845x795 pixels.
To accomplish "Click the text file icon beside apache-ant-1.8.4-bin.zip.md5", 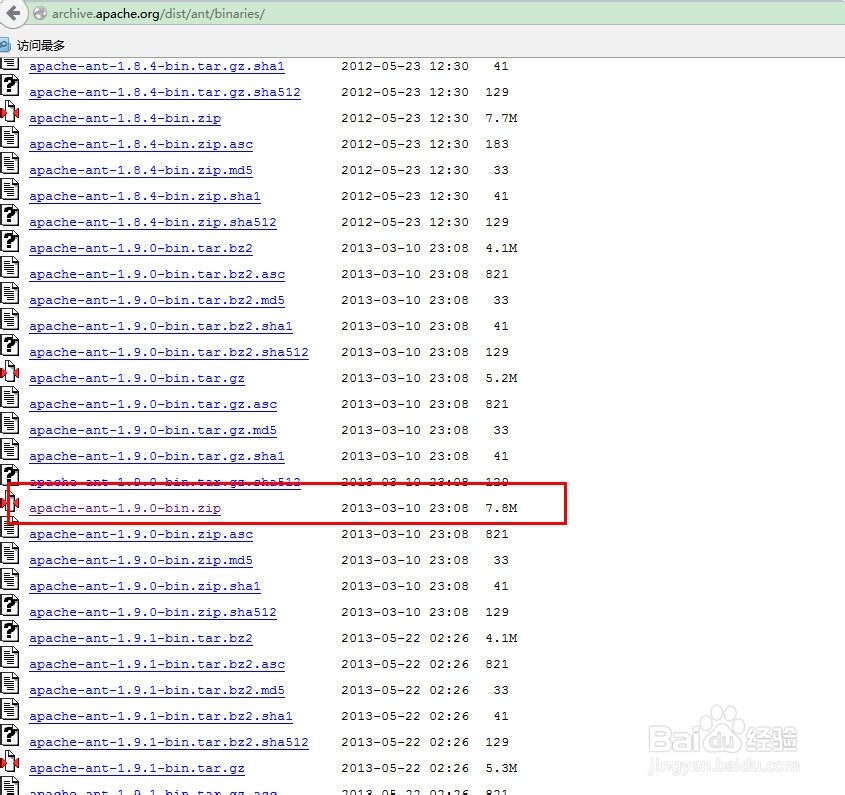I will click(x=10, y=163).
